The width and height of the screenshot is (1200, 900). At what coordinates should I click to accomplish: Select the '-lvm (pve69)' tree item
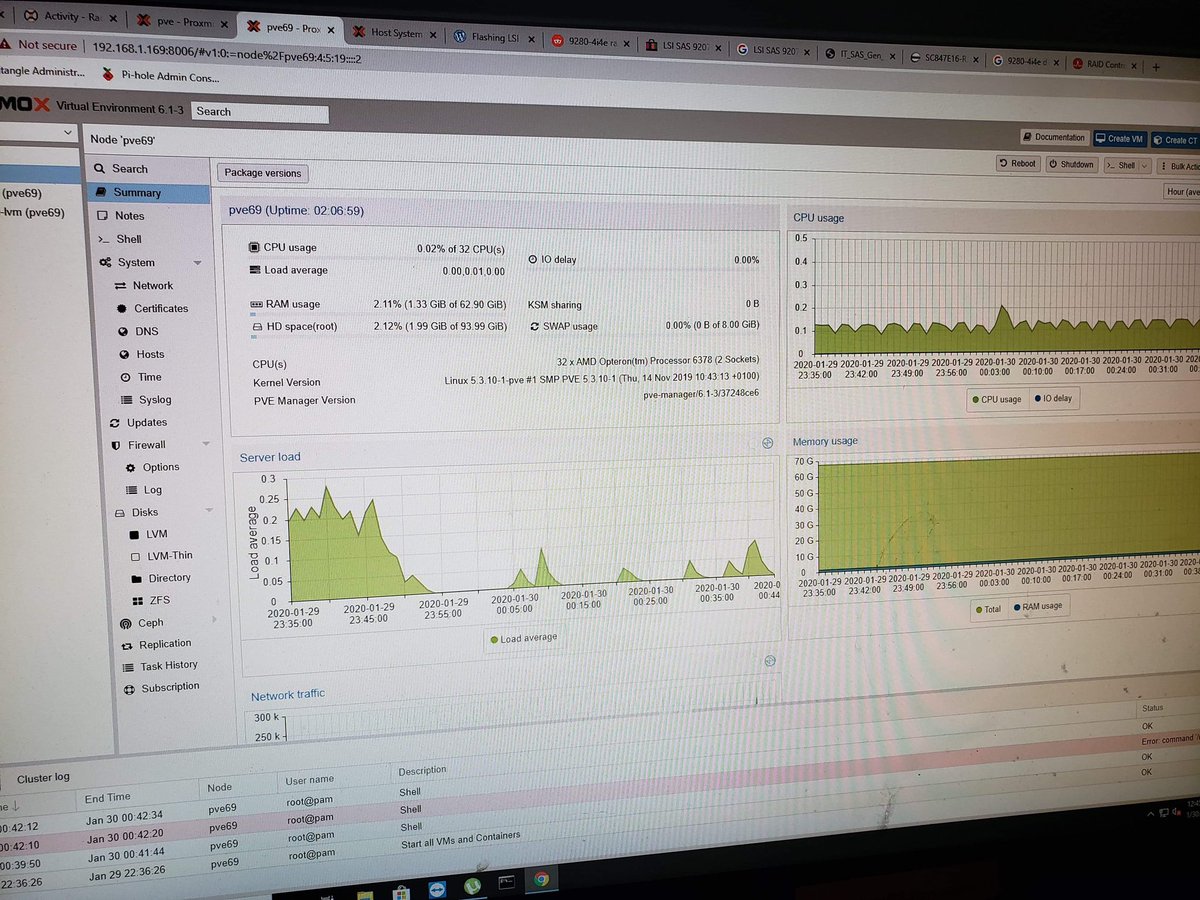tap(33, 213)
